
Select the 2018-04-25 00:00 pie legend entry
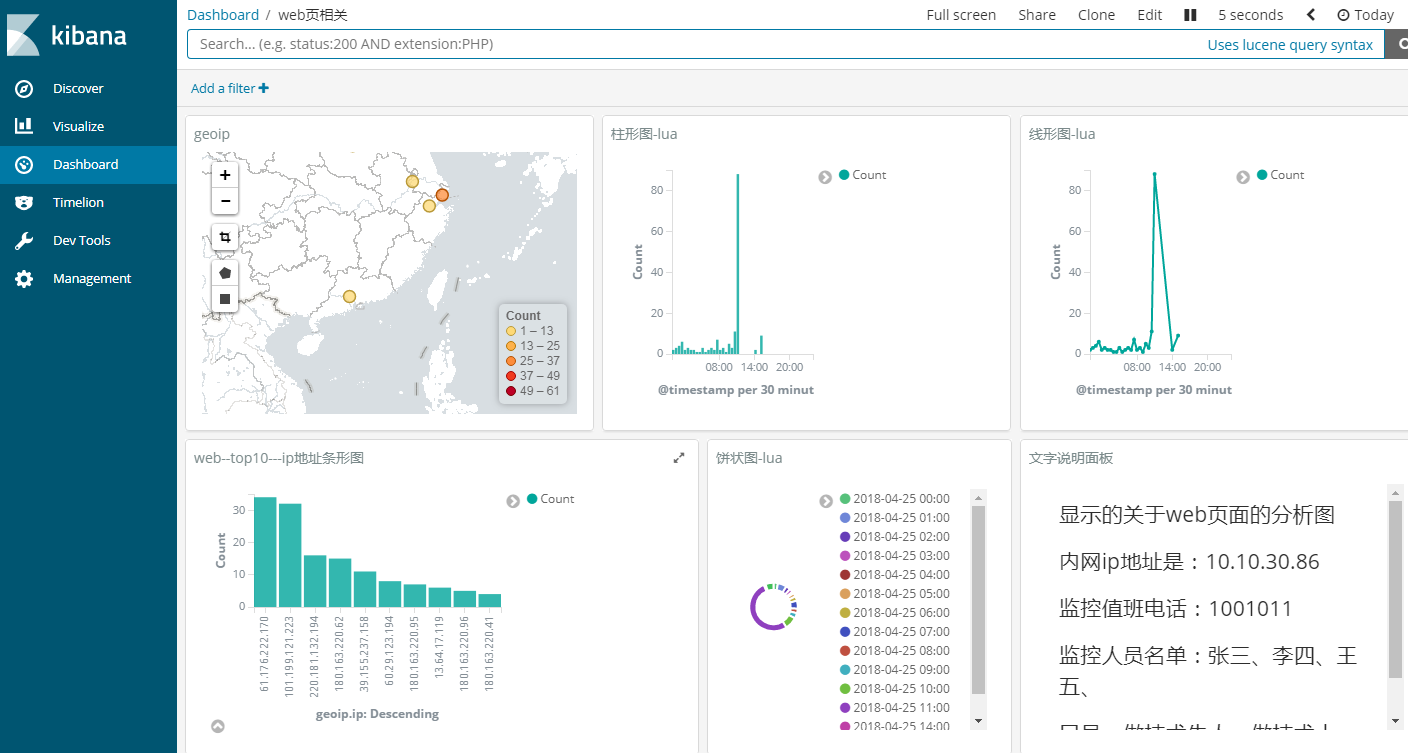coord(894,499)
